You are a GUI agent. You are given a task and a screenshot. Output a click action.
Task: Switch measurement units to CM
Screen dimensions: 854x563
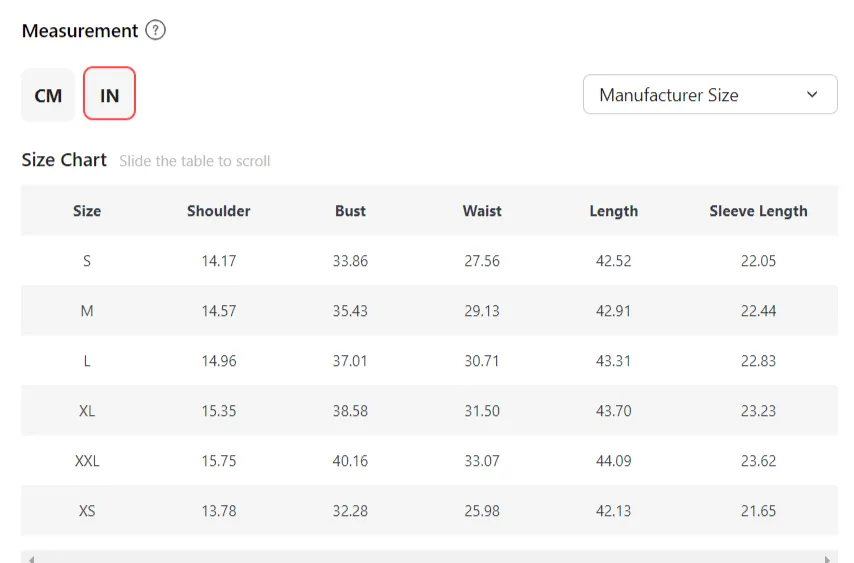coord(48,95)
